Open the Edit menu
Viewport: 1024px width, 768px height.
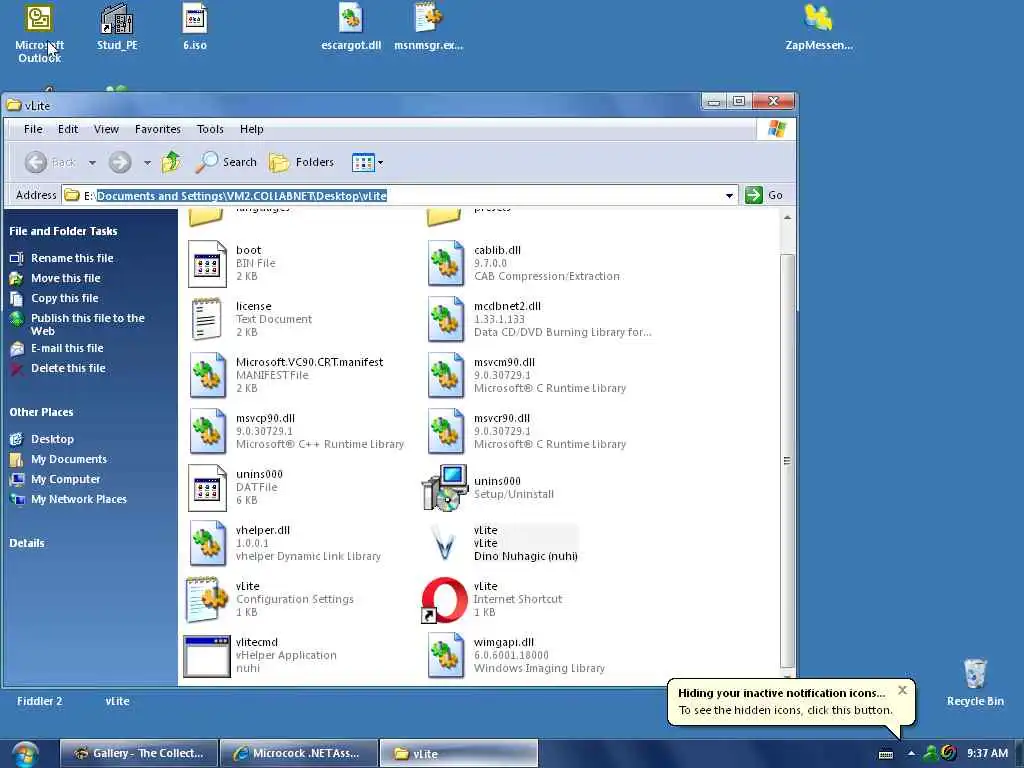(68, 129)
